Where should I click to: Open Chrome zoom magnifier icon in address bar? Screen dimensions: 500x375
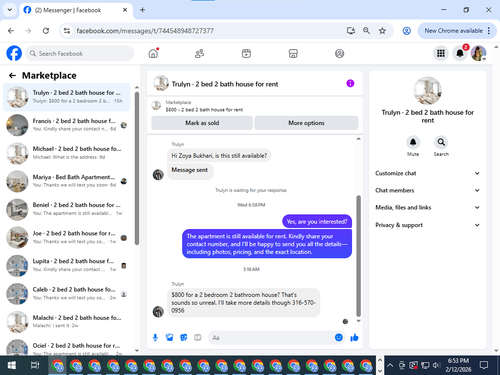(x=366, y=31)
